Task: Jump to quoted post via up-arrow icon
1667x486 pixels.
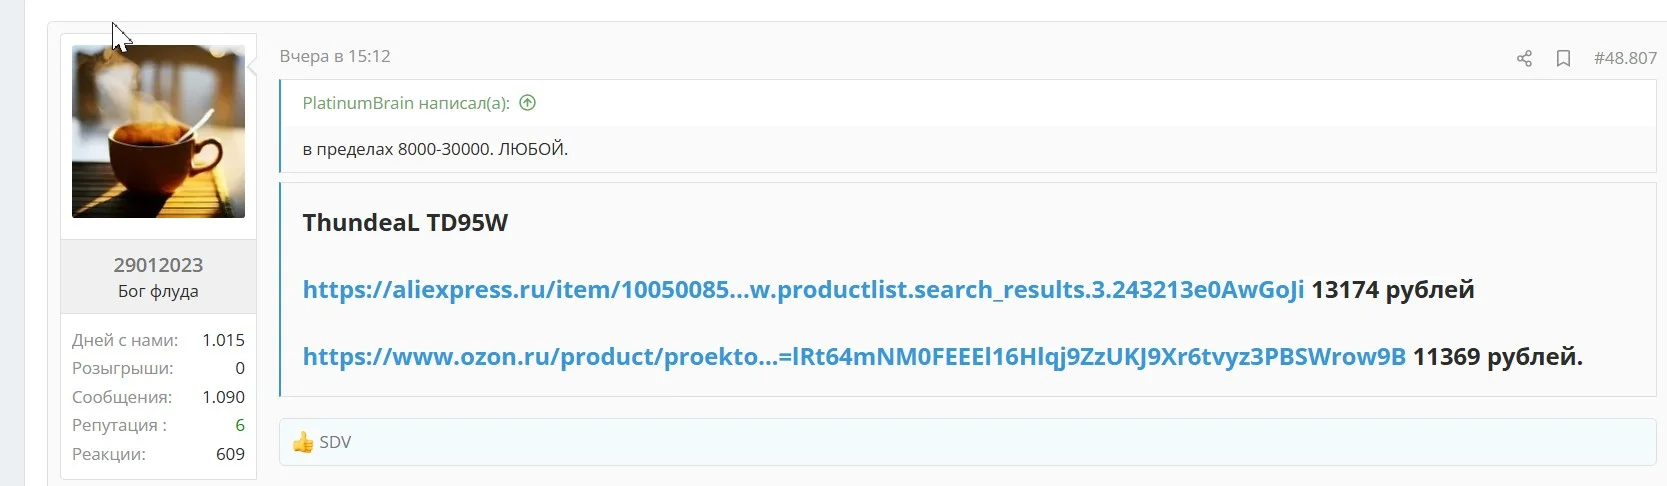Action: pos(528,102)
